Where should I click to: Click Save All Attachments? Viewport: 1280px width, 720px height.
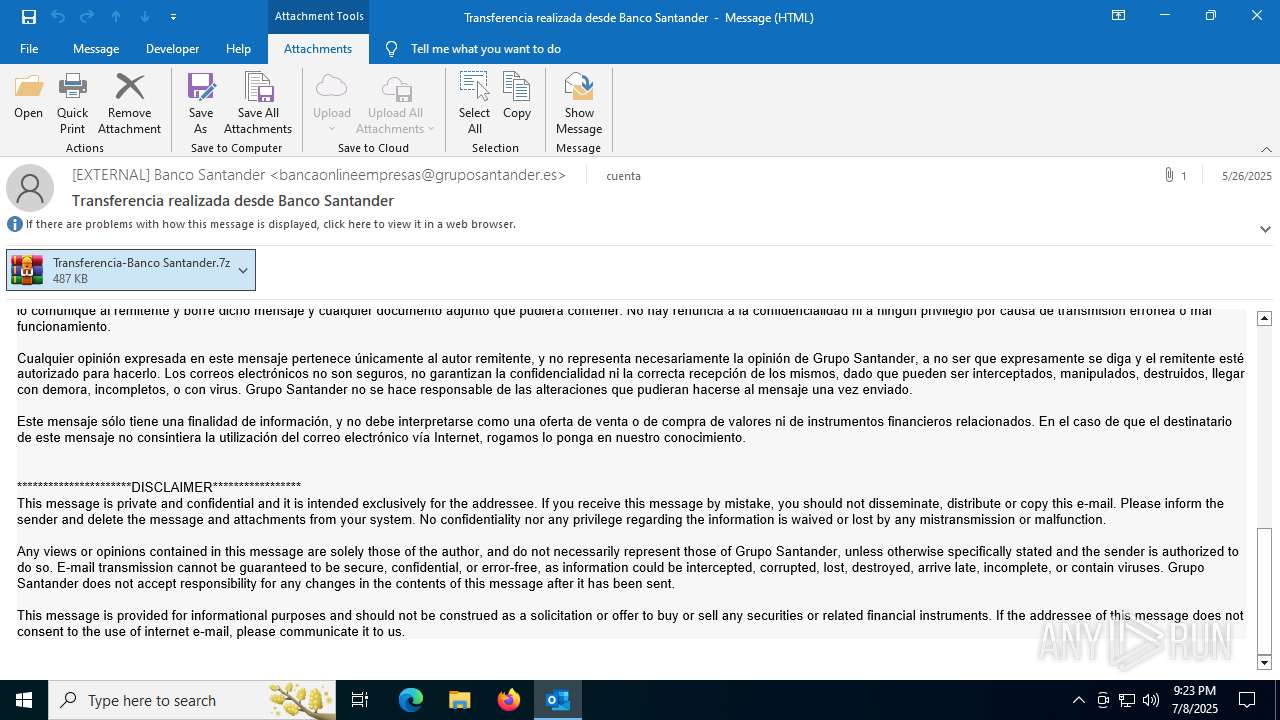(258, 104)
